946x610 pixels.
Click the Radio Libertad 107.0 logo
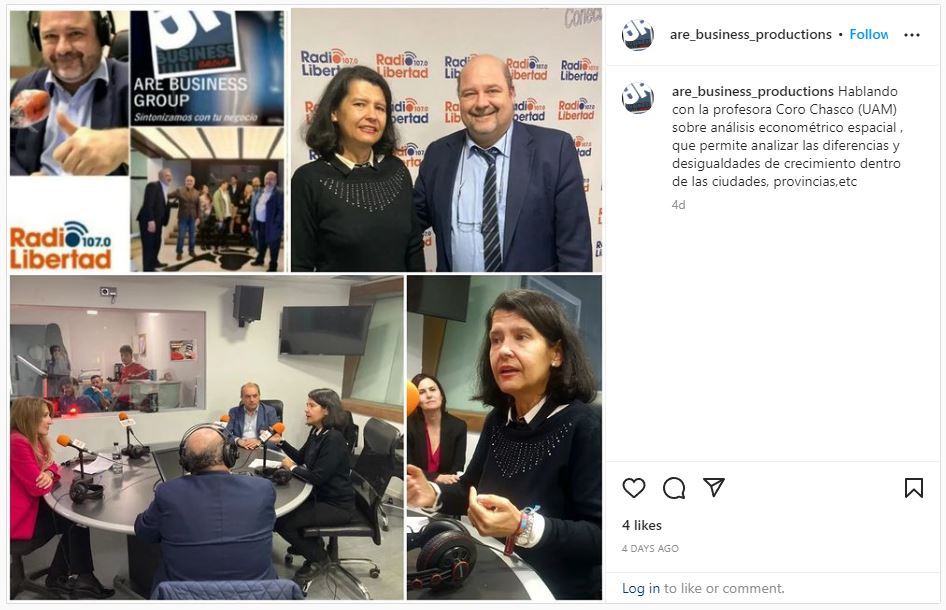coord(60,245)
